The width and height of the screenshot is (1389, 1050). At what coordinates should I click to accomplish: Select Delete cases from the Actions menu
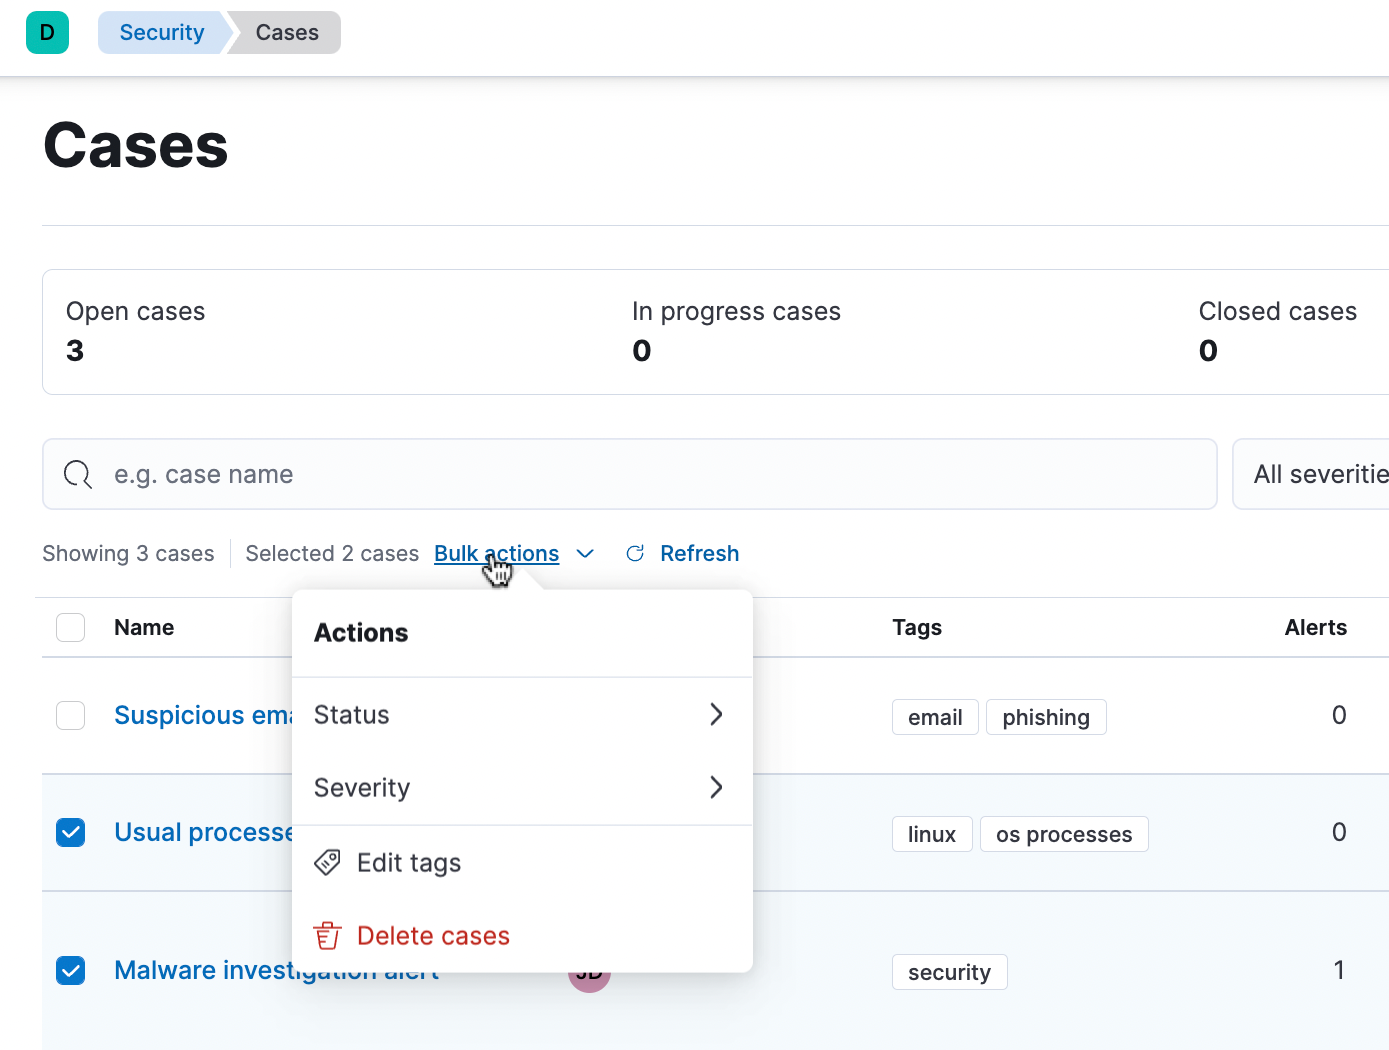point(433,935)
